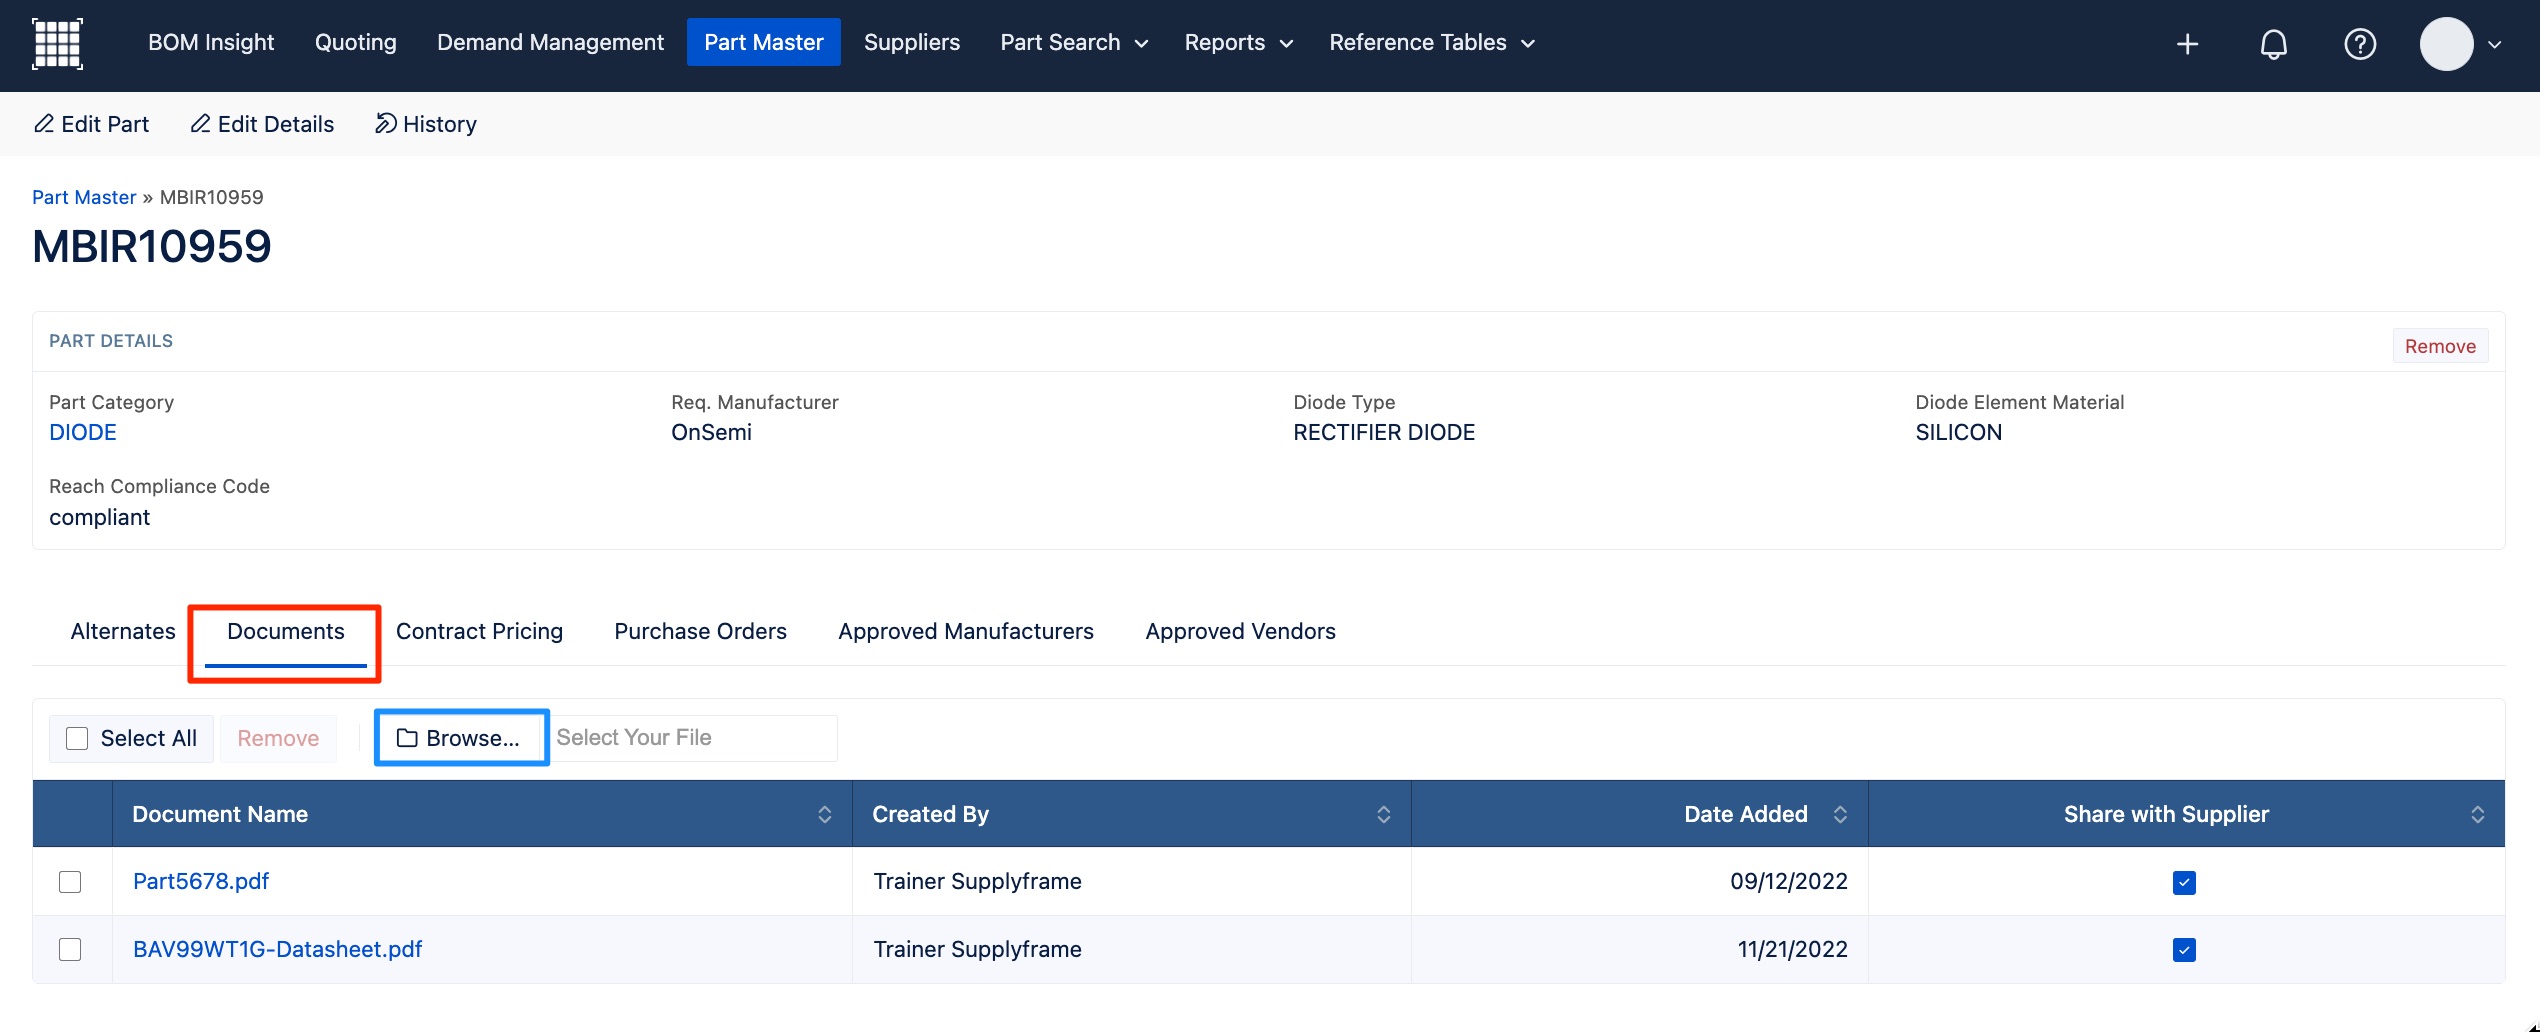Screen dimensions: 2540x1032
Task: Click the plus add icon in the header
Action: [2187, 44]
